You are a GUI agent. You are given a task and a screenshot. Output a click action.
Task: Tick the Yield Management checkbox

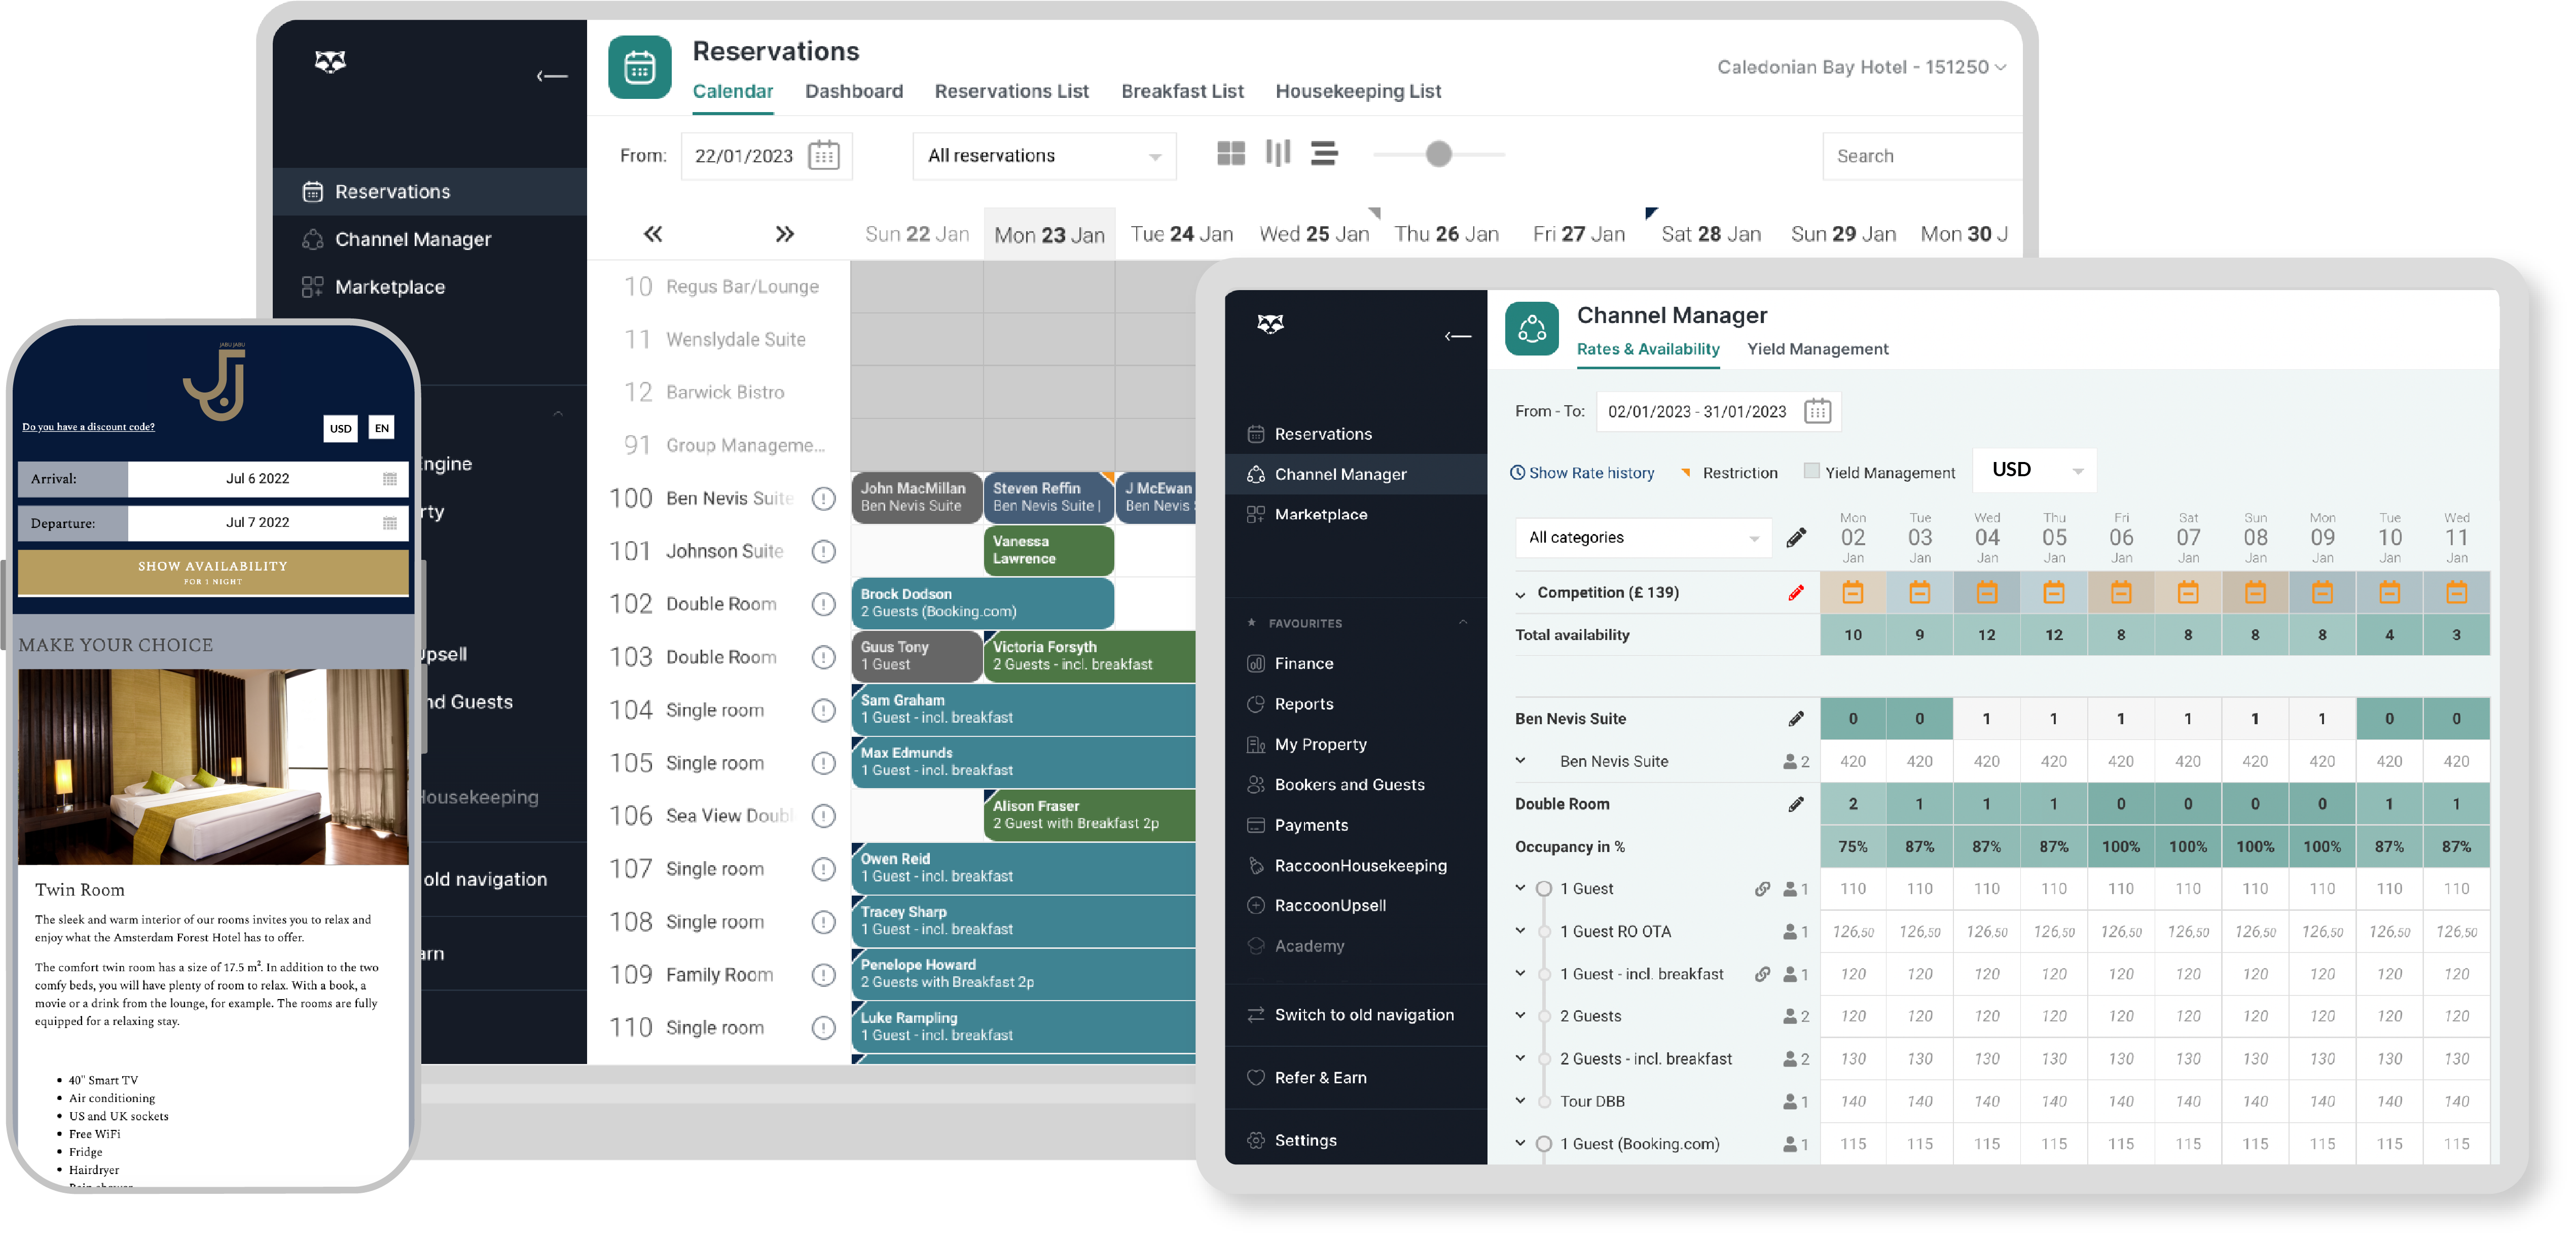[x=1811, y=472]
